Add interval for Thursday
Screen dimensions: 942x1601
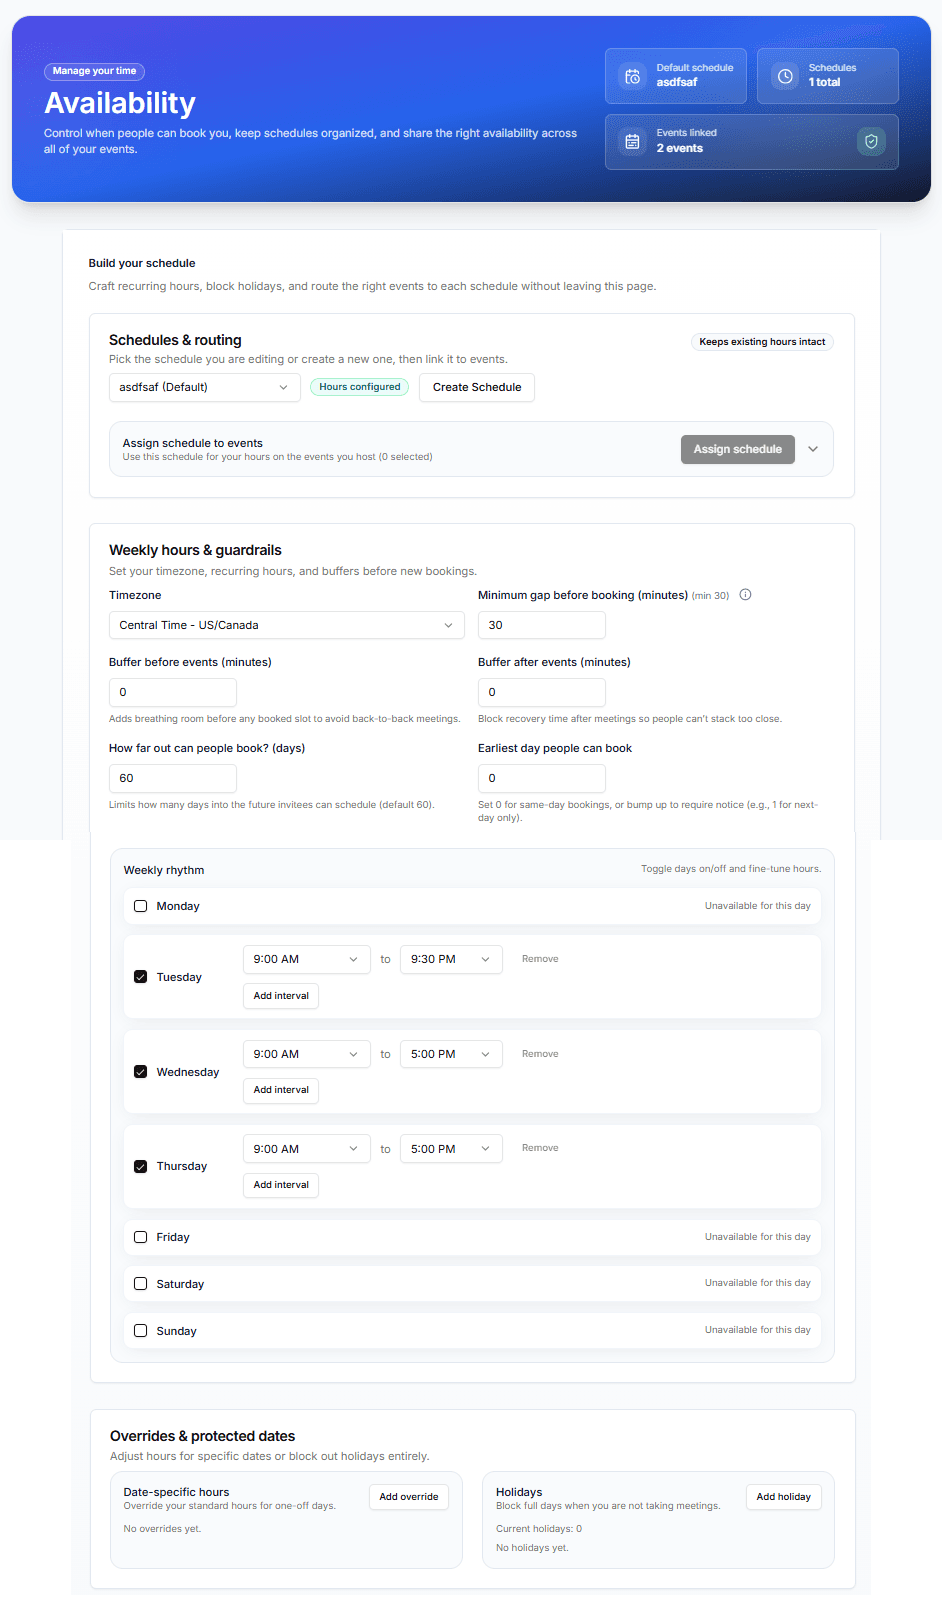[x=281, y=1185]
